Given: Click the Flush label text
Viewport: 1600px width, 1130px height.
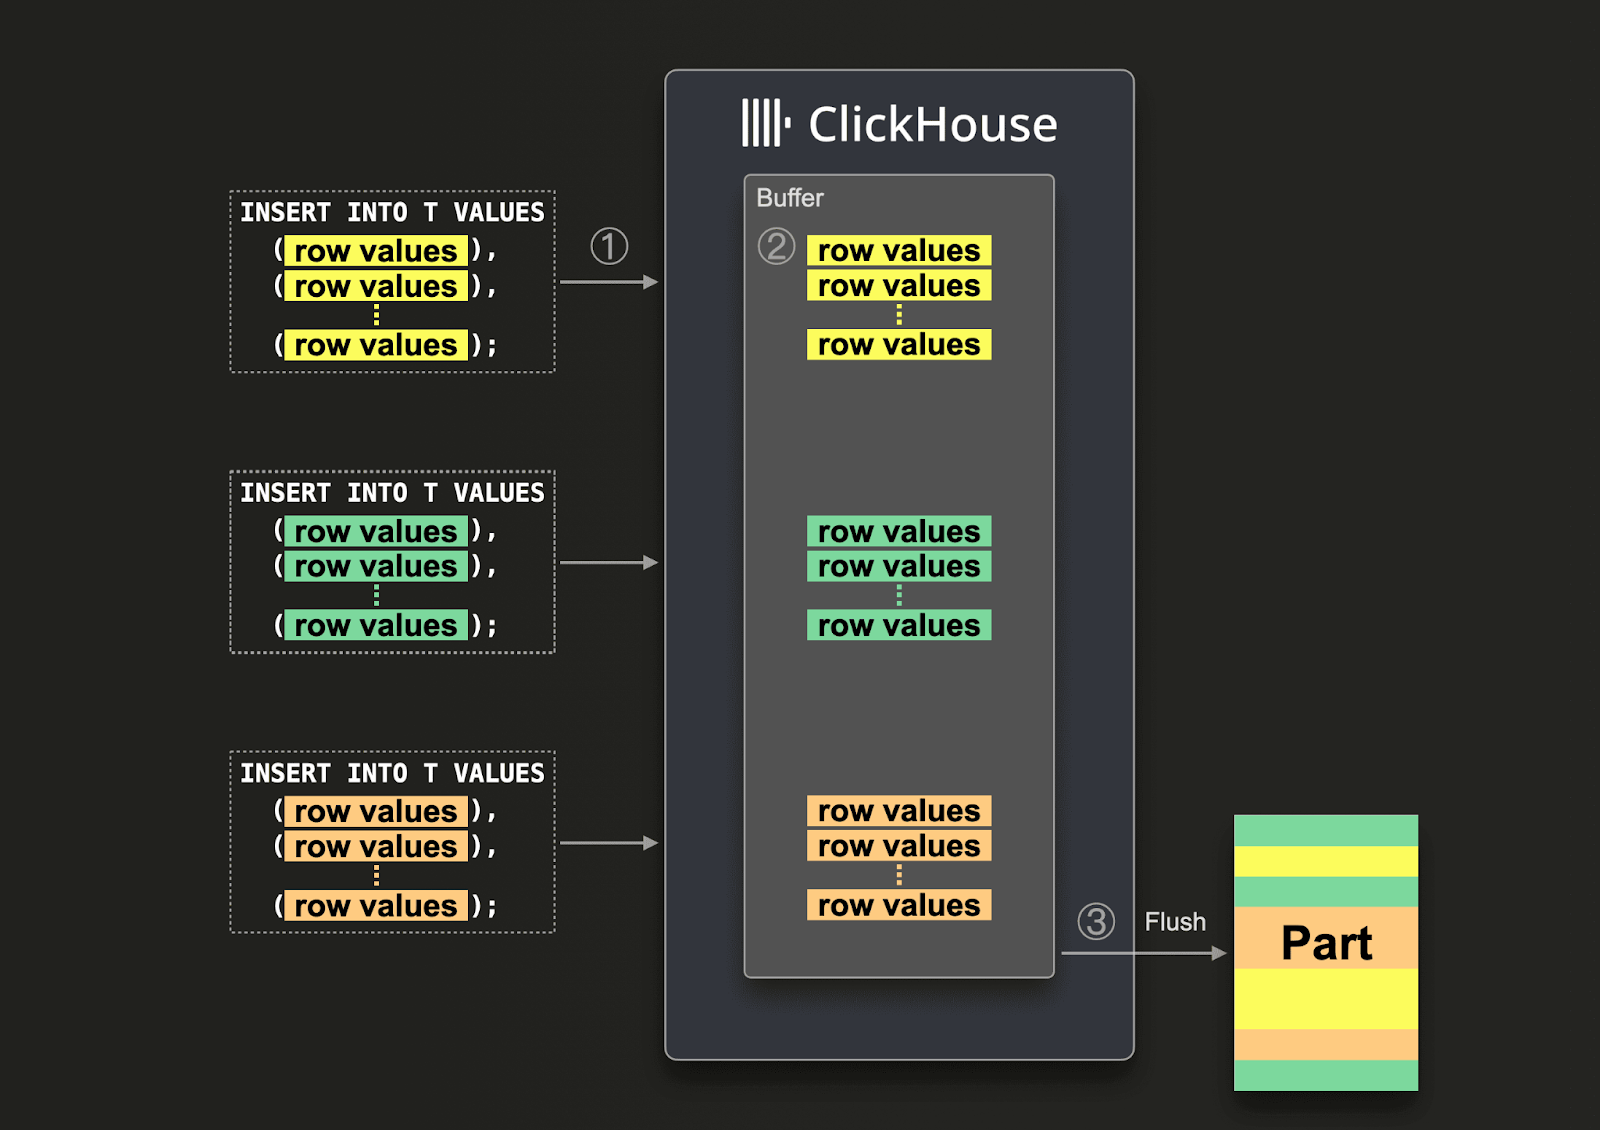Looking at the screenshot, I should tap(1175, 922).
